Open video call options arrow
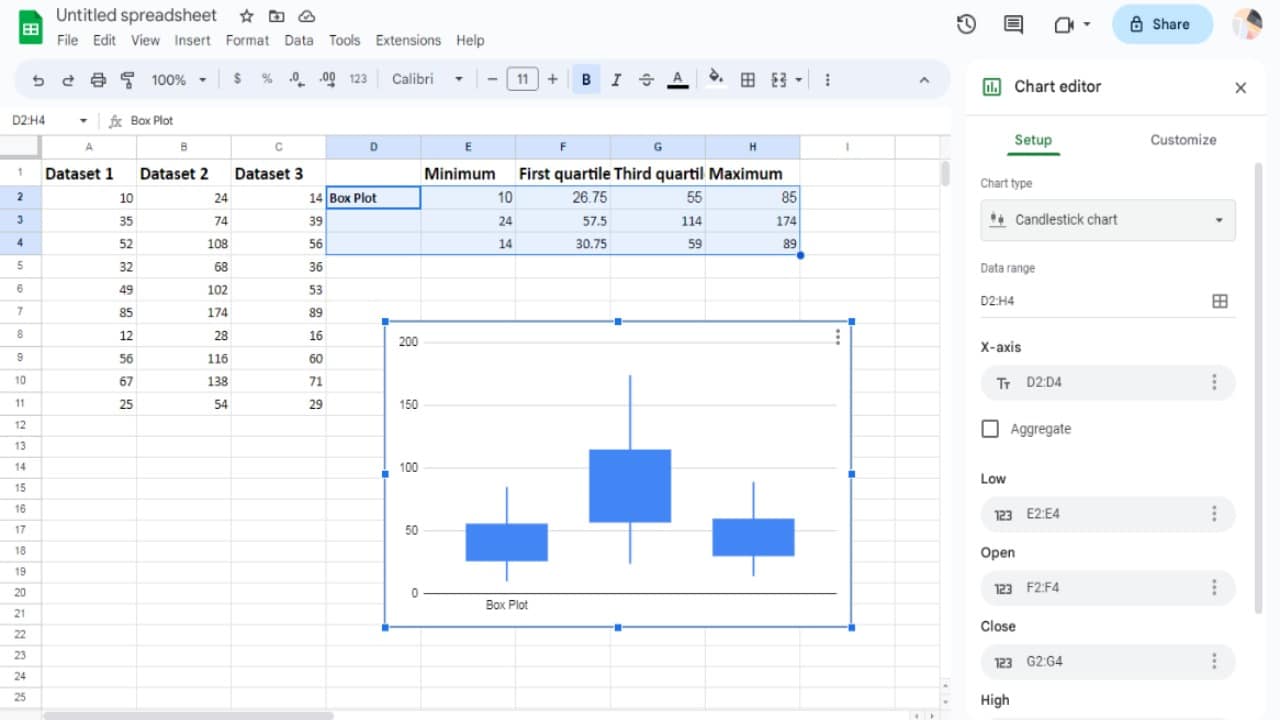Screen dimensions: 1280x720 (1087, 24)
